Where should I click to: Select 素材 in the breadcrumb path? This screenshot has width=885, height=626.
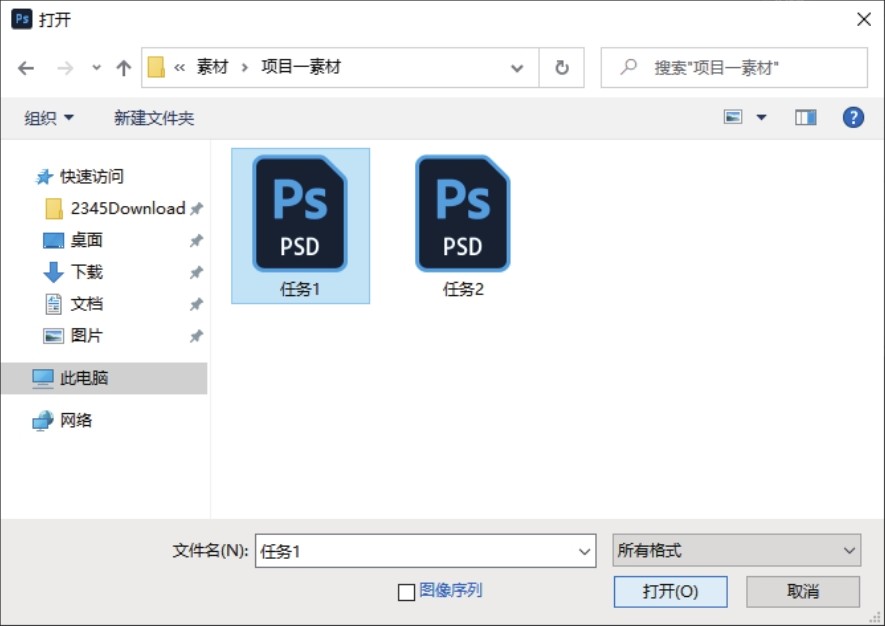(x=212, y=67)
